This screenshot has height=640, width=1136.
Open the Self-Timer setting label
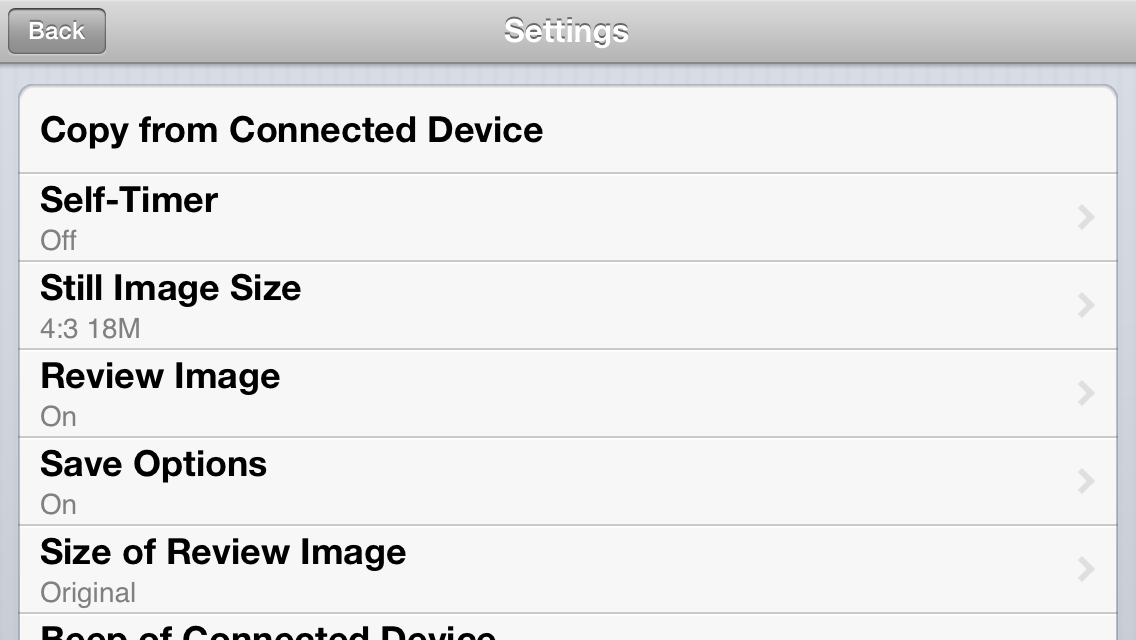(x=129, y=200)
